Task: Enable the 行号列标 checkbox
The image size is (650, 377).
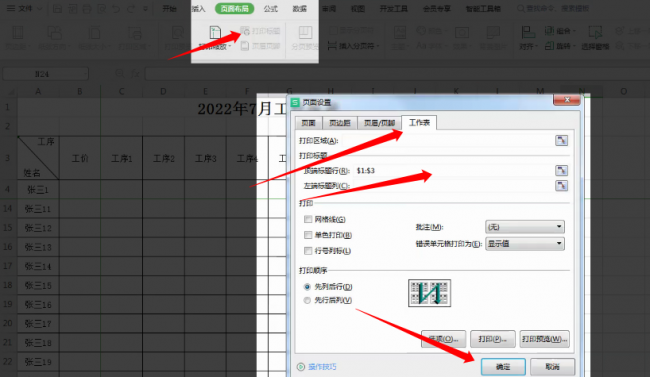Action: (308, 251)
